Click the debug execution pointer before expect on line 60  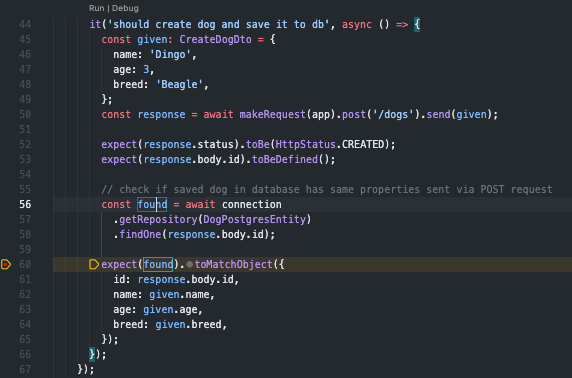tap(94, 264)
